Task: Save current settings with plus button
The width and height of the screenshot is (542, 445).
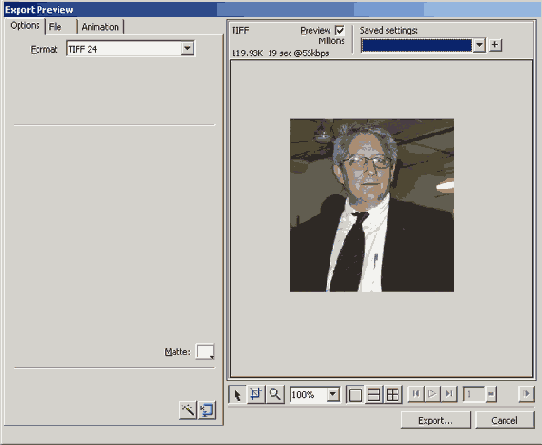Action: [495, 45]
